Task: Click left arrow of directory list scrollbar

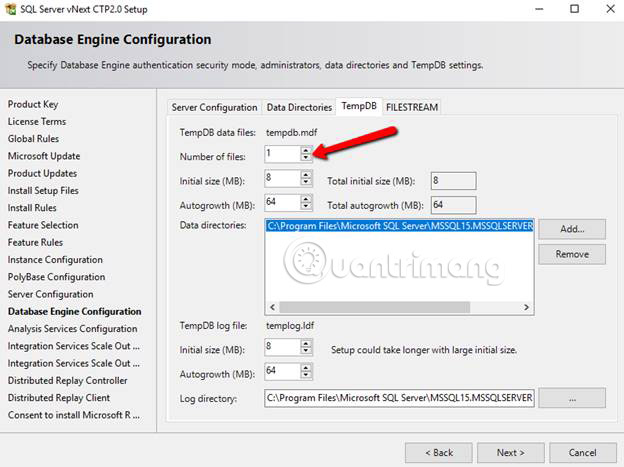Action: click(272, 307)
